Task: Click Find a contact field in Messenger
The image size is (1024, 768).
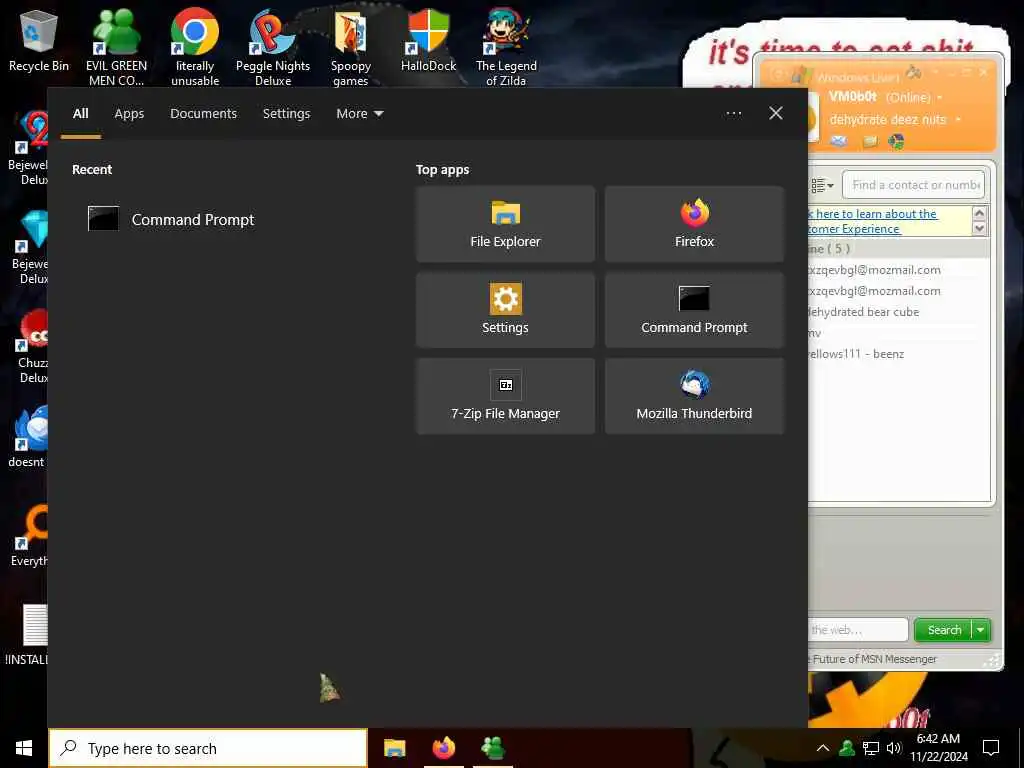Action: 913,185
